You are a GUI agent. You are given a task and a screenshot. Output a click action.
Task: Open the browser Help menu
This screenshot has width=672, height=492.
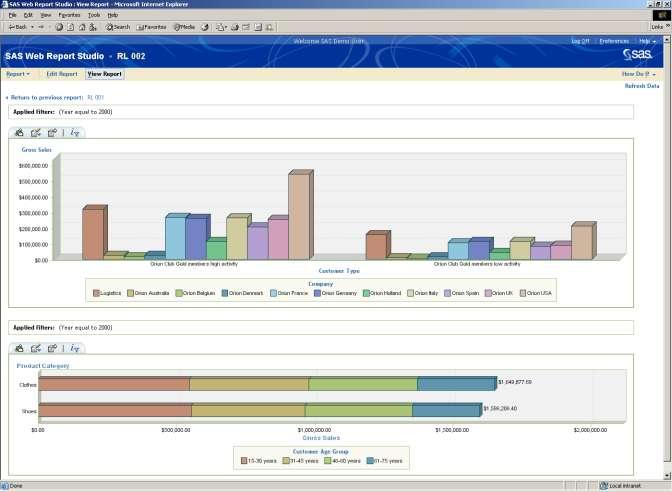pos(113,15)
